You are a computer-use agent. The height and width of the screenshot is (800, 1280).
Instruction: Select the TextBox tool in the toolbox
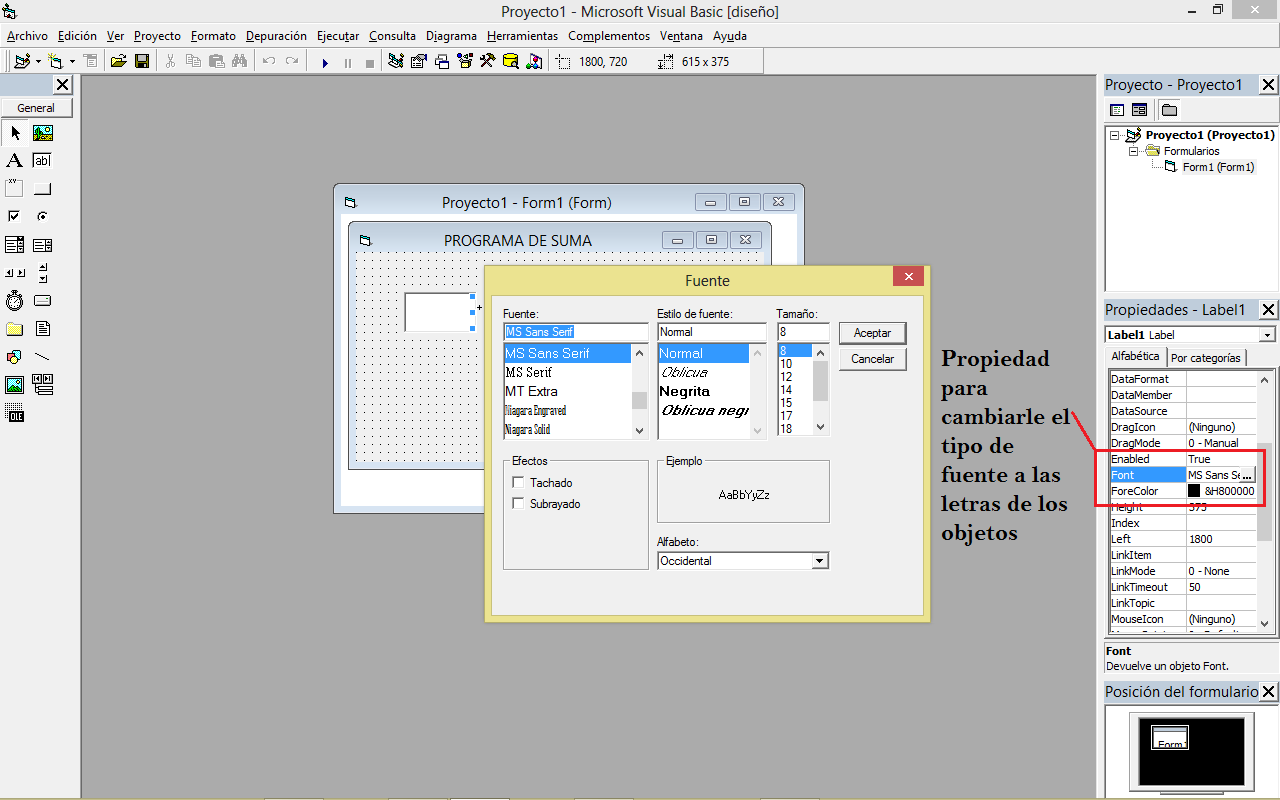(42, 160)
